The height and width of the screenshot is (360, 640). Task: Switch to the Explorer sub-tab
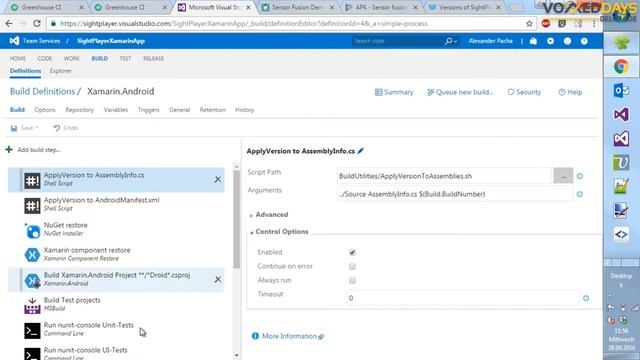(x=60, y=71)
